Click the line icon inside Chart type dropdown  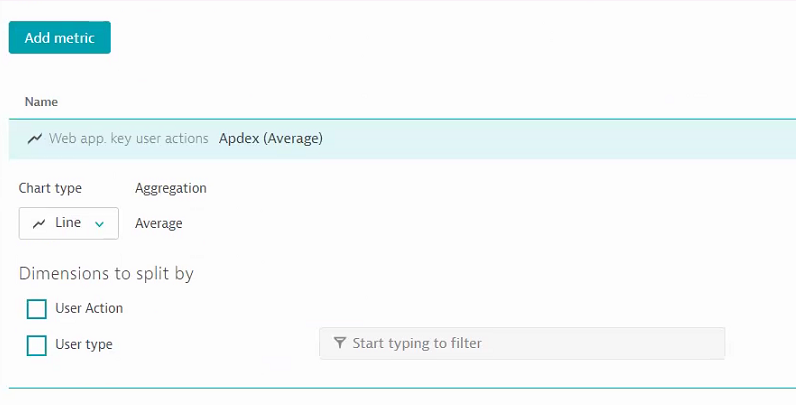tap(39, 224)
